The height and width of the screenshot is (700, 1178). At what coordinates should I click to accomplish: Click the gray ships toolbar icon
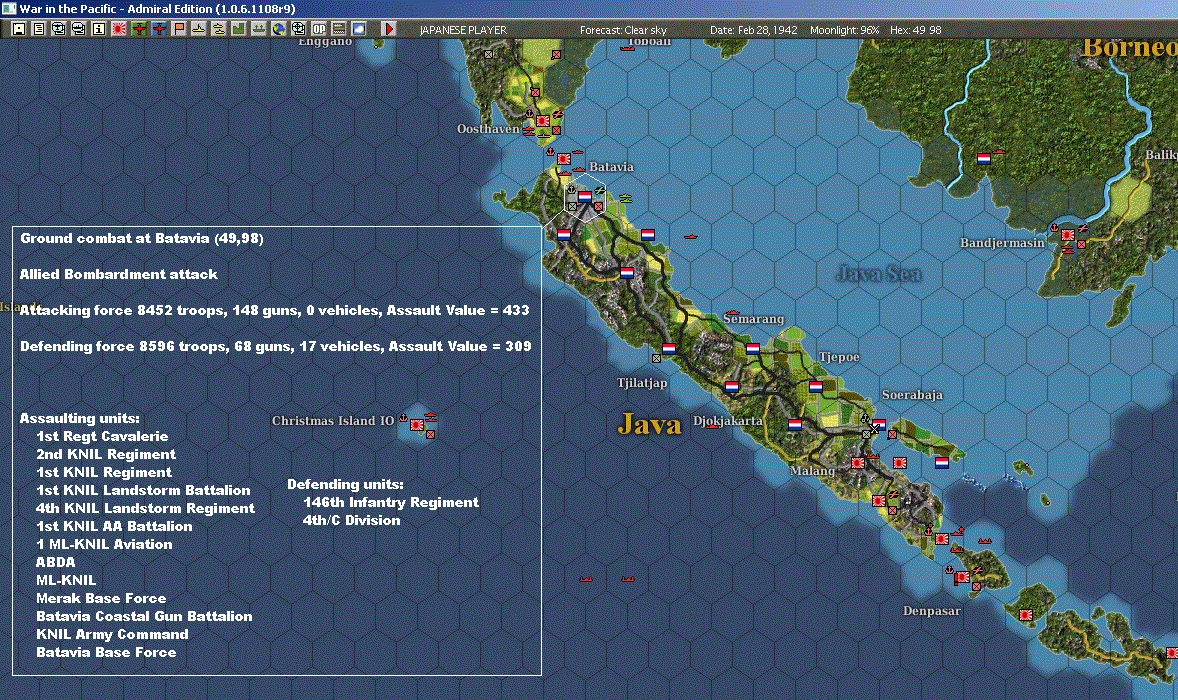coord(258,29)
